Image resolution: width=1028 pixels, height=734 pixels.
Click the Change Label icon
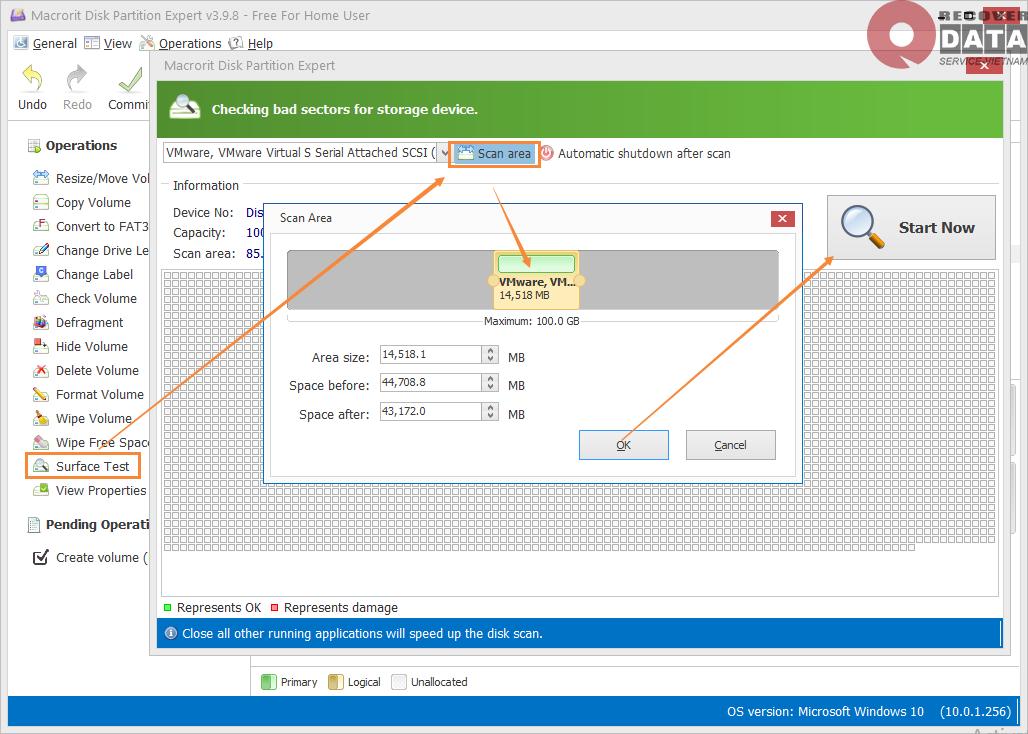[x=41, y=274]
